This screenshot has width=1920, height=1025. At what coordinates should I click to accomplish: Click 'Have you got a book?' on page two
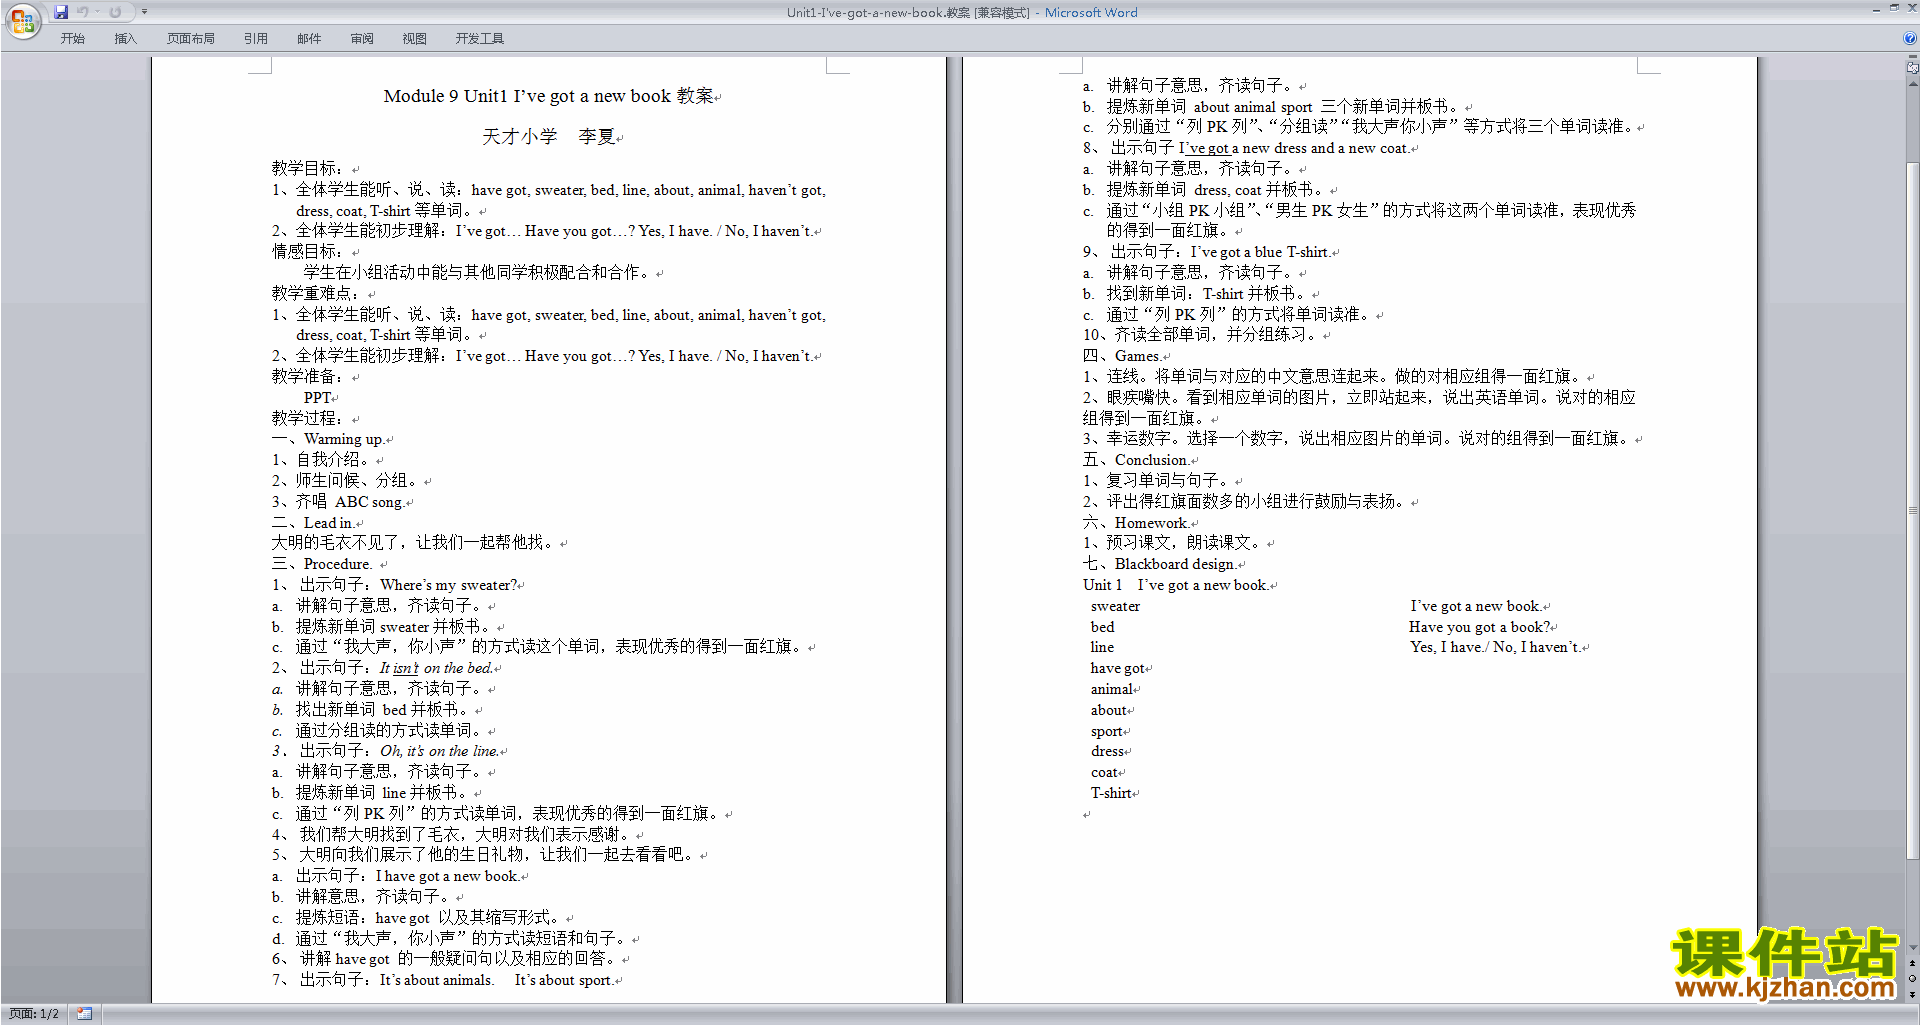click(1480, 627)
